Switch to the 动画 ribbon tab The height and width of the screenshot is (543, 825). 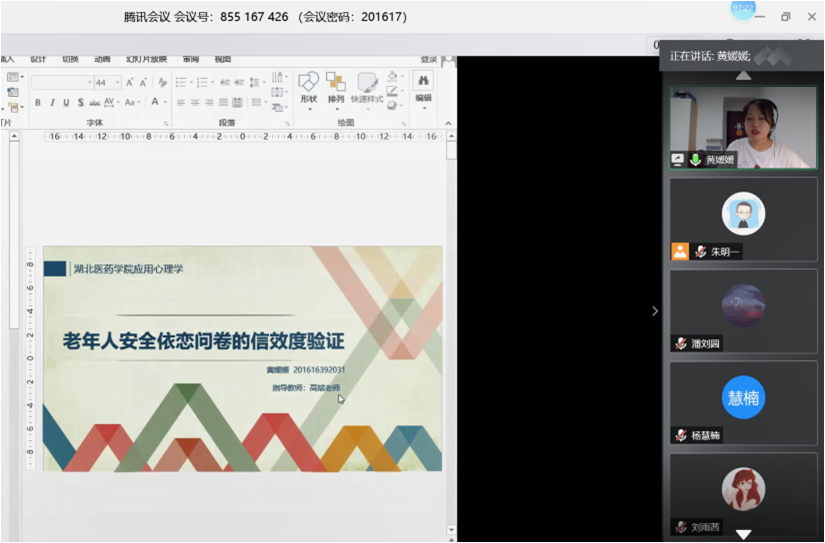[102, 59]
